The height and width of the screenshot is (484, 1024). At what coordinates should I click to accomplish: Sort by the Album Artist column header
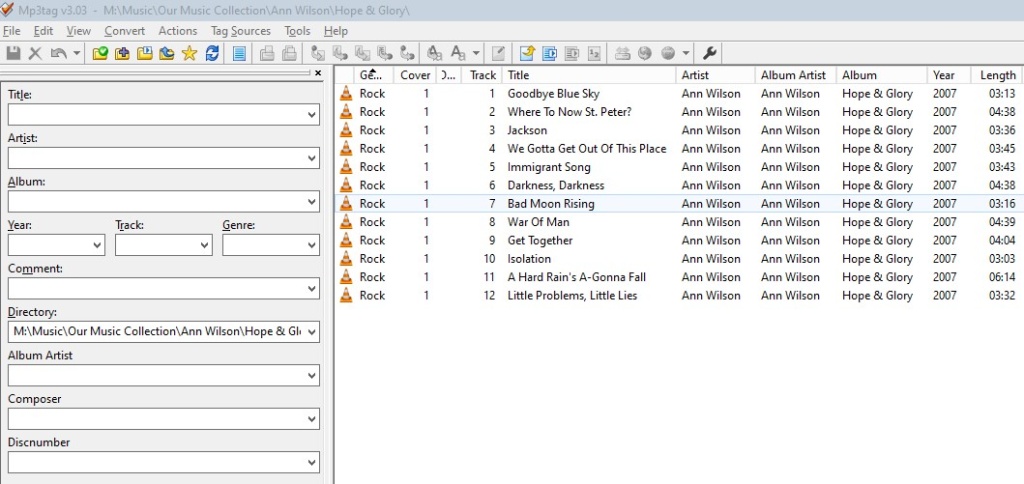coord(796,75)
